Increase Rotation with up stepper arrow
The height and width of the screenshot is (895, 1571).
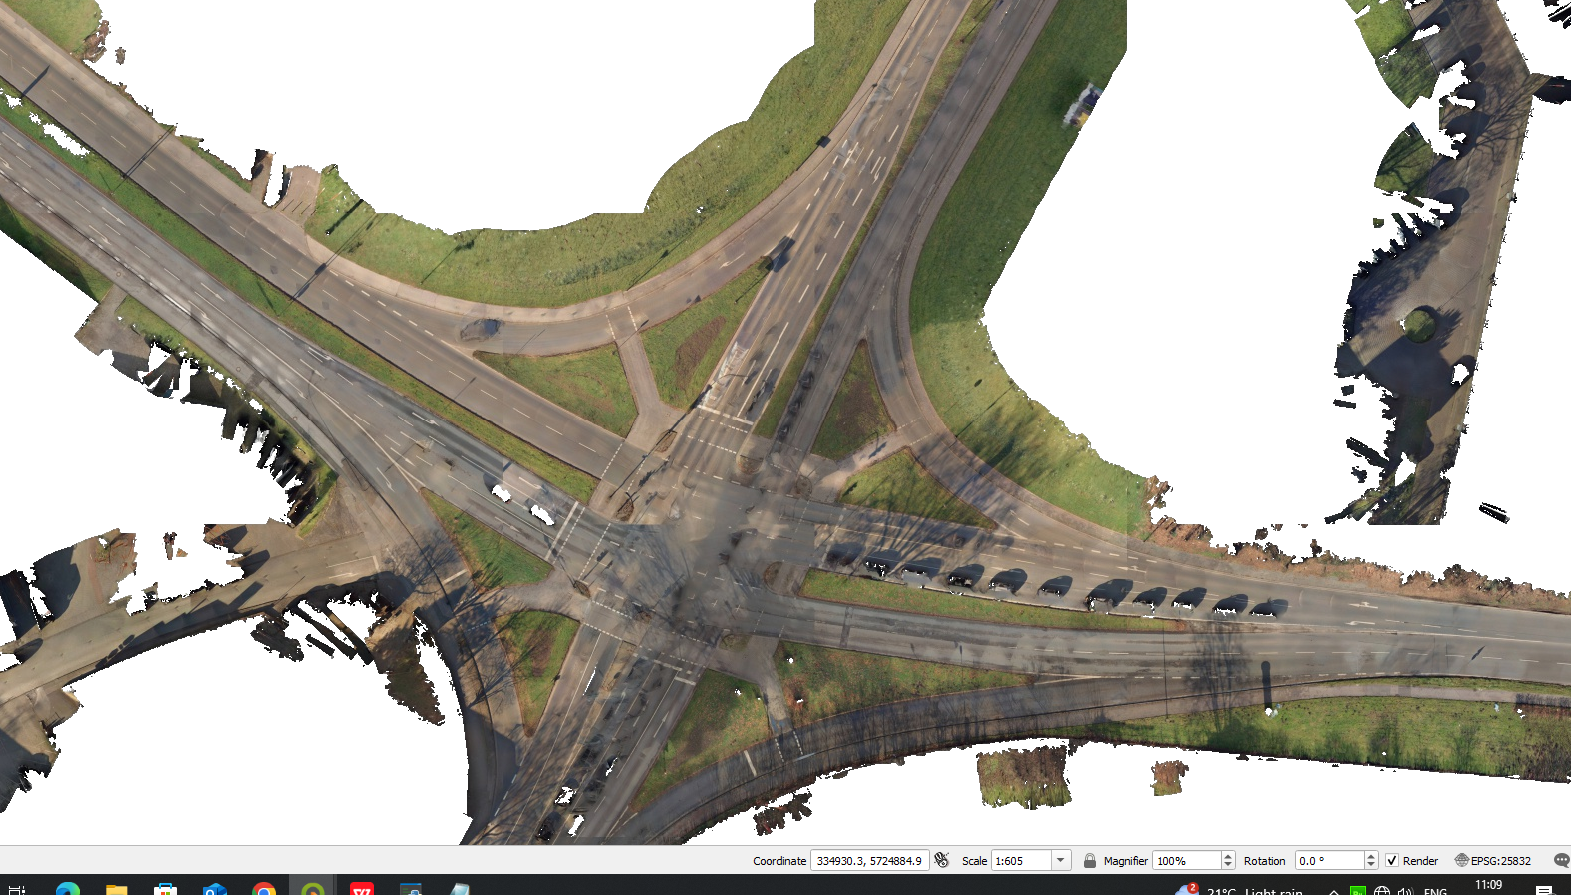coord(1371,856)
